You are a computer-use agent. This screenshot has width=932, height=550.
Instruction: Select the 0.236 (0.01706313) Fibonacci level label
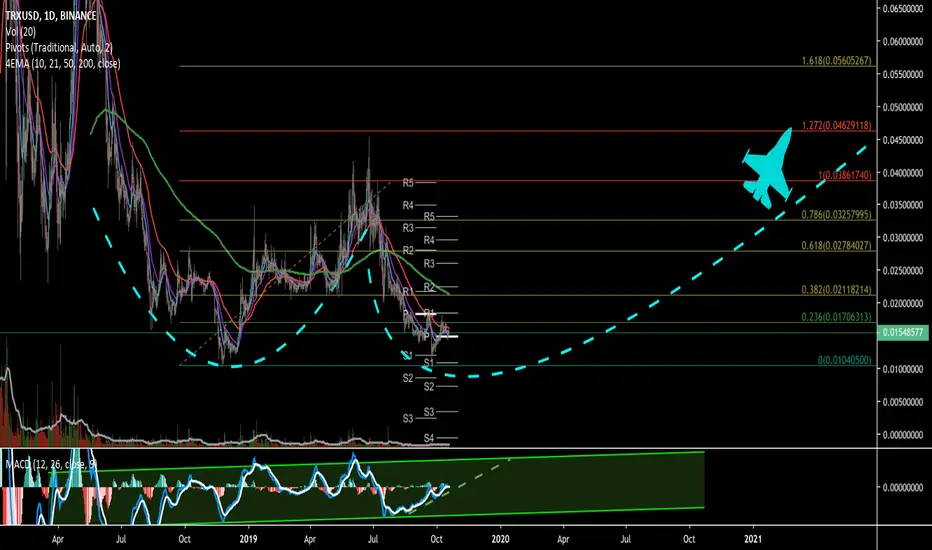[836, 317]
